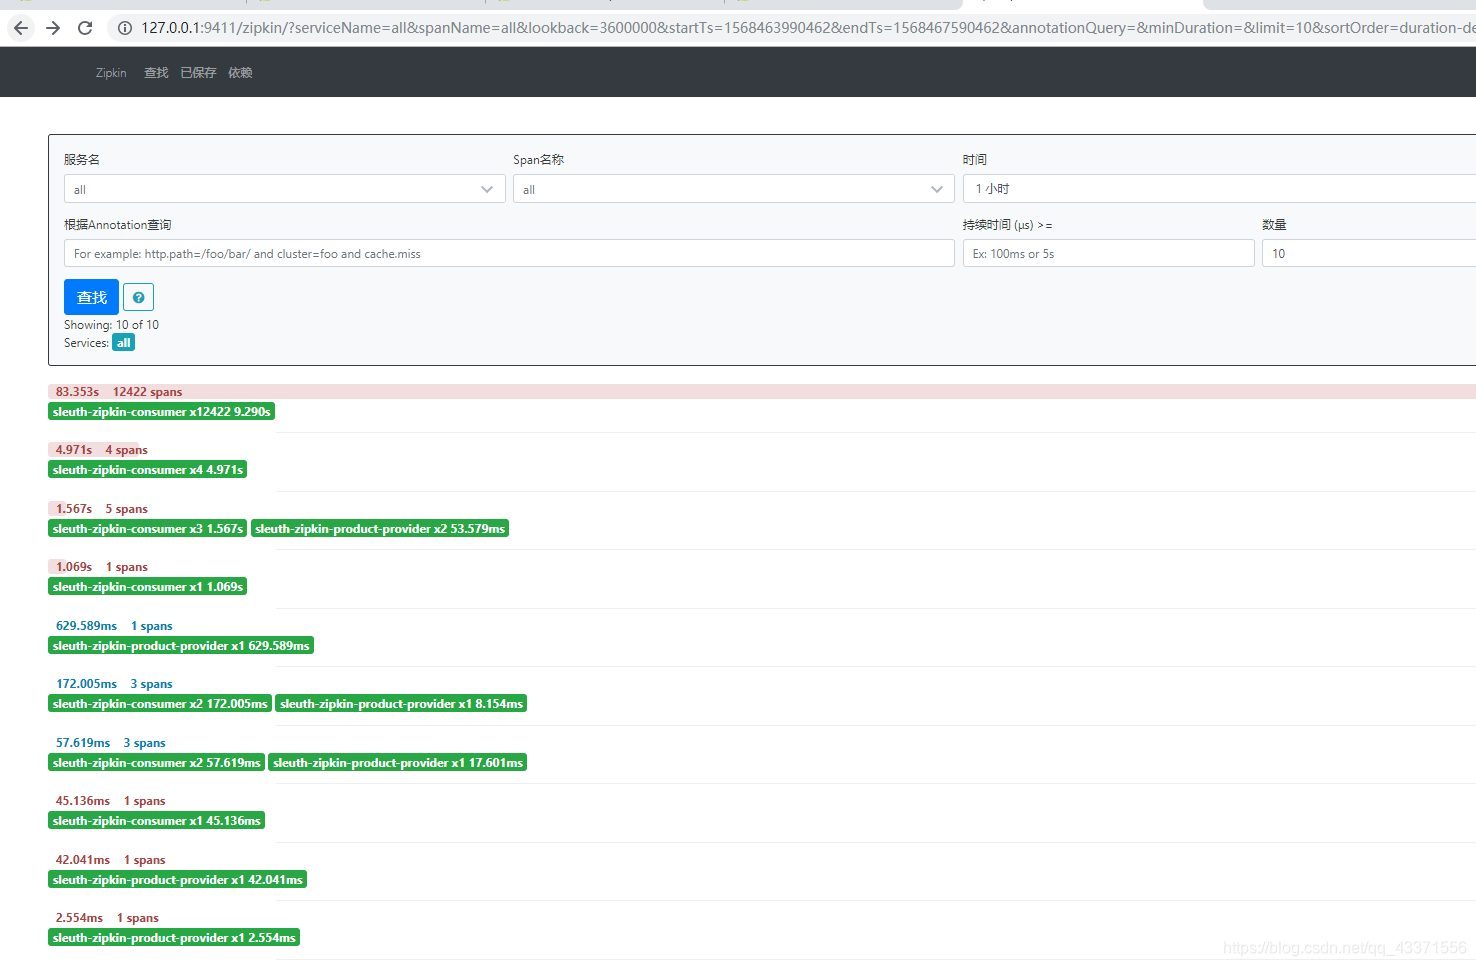Screen dimensions: 1476x966
Task: Click sleuth-zipkin-consumer x12422 9.290s label
Action: pyautogui.click(x=161, y=412)
